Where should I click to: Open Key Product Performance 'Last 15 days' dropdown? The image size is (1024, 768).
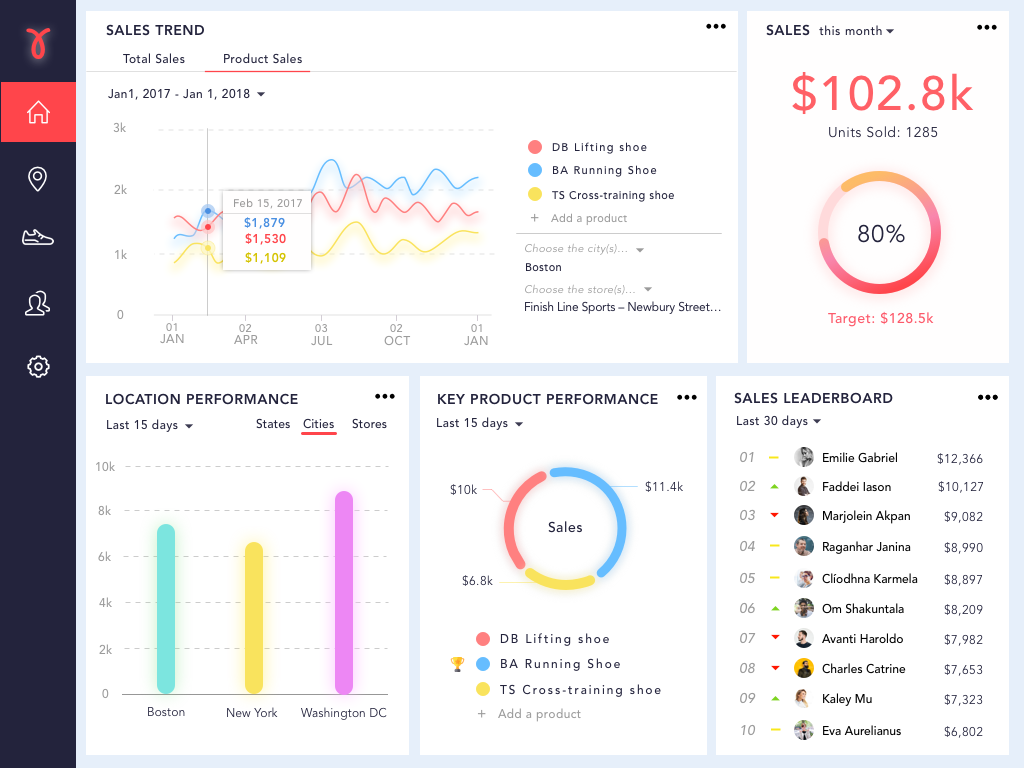pyautogui.click(x=480, y=423)
